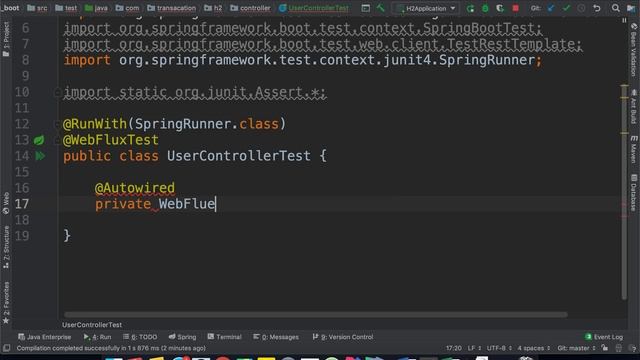Click the Build project hammer icon
Viewport: 640px width, 360px height.
click(x=380, y=8)
